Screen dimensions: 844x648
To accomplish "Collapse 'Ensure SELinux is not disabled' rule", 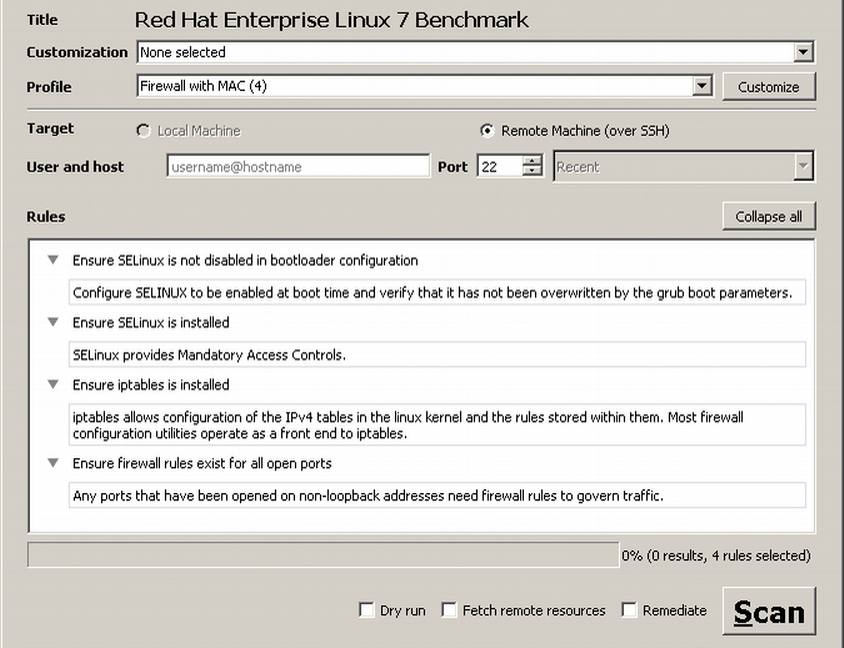I will 53,260.
